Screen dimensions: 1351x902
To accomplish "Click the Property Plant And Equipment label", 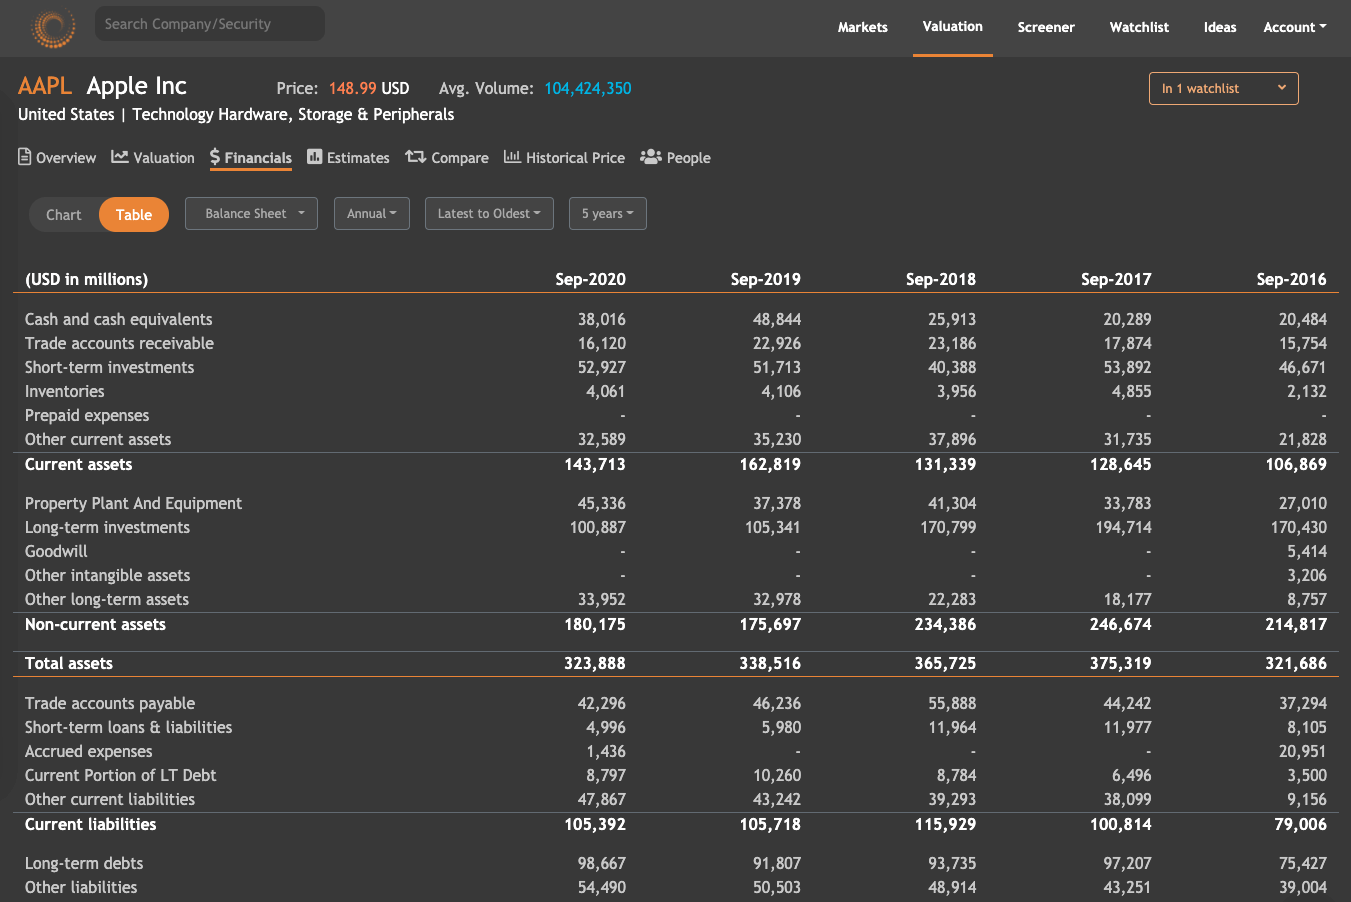I will click(x=133, y=503).
